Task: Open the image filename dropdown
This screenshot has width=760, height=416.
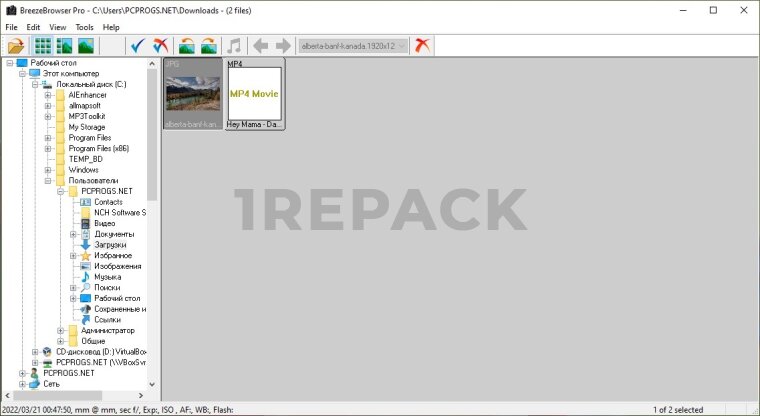Action: click(401, 46)
